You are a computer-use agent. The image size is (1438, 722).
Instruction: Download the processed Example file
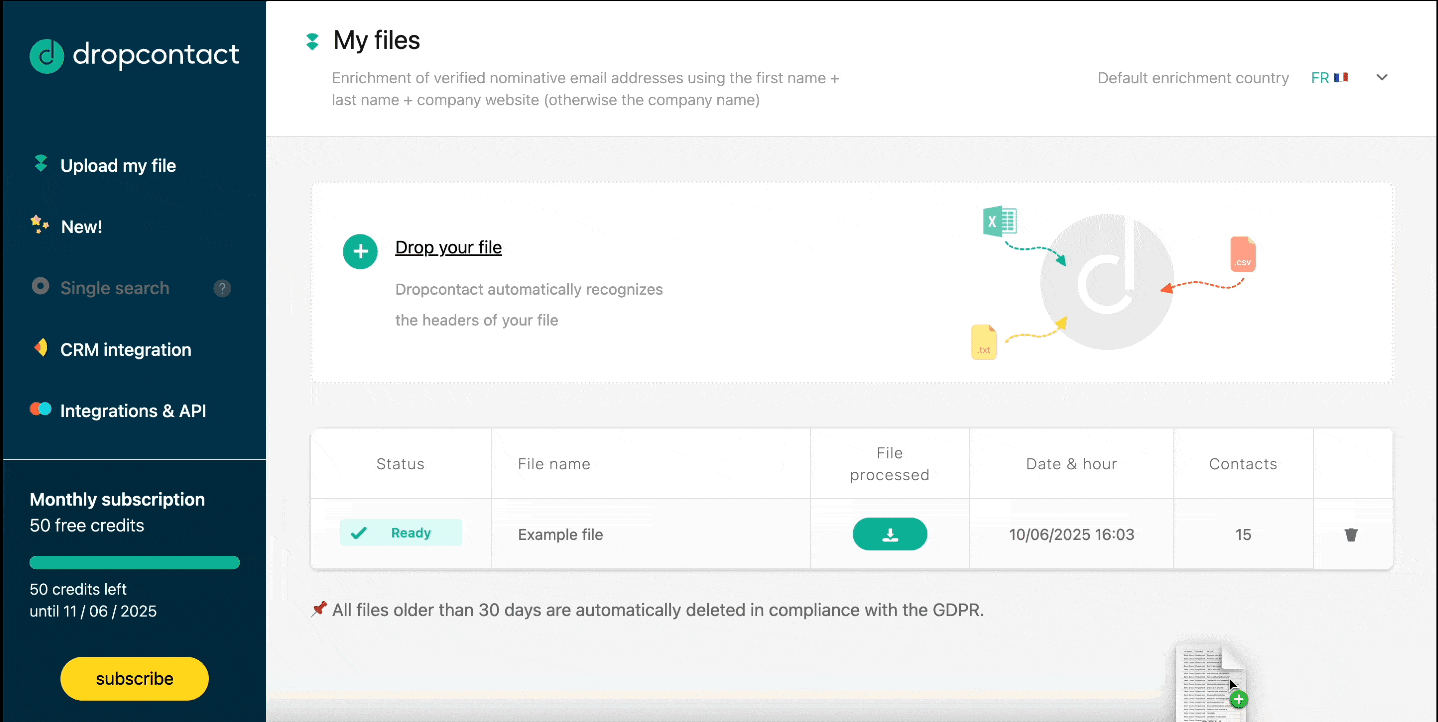(890, 534)
